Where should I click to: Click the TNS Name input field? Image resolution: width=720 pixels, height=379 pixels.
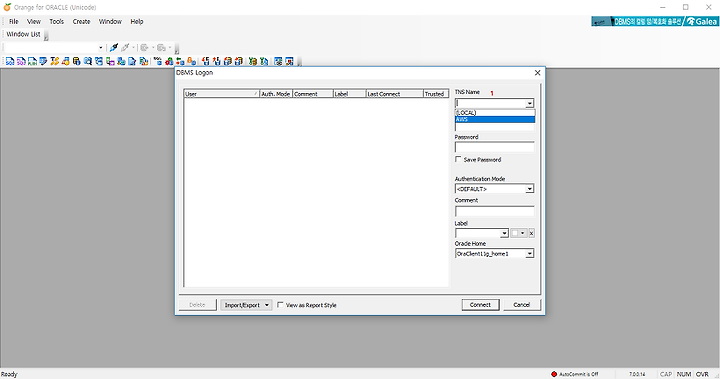tap(490, 103)
